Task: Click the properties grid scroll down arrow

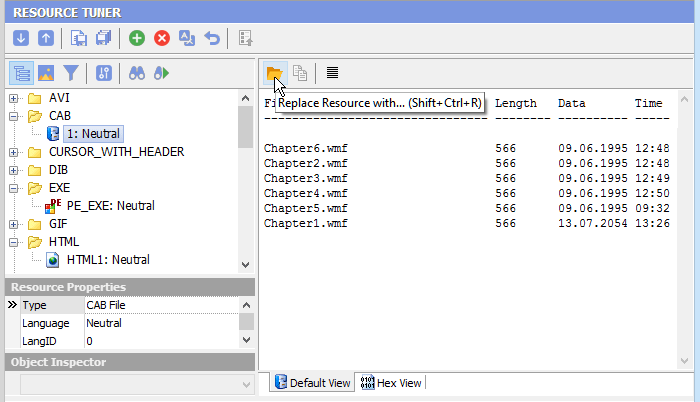Action: click(246, 340)
